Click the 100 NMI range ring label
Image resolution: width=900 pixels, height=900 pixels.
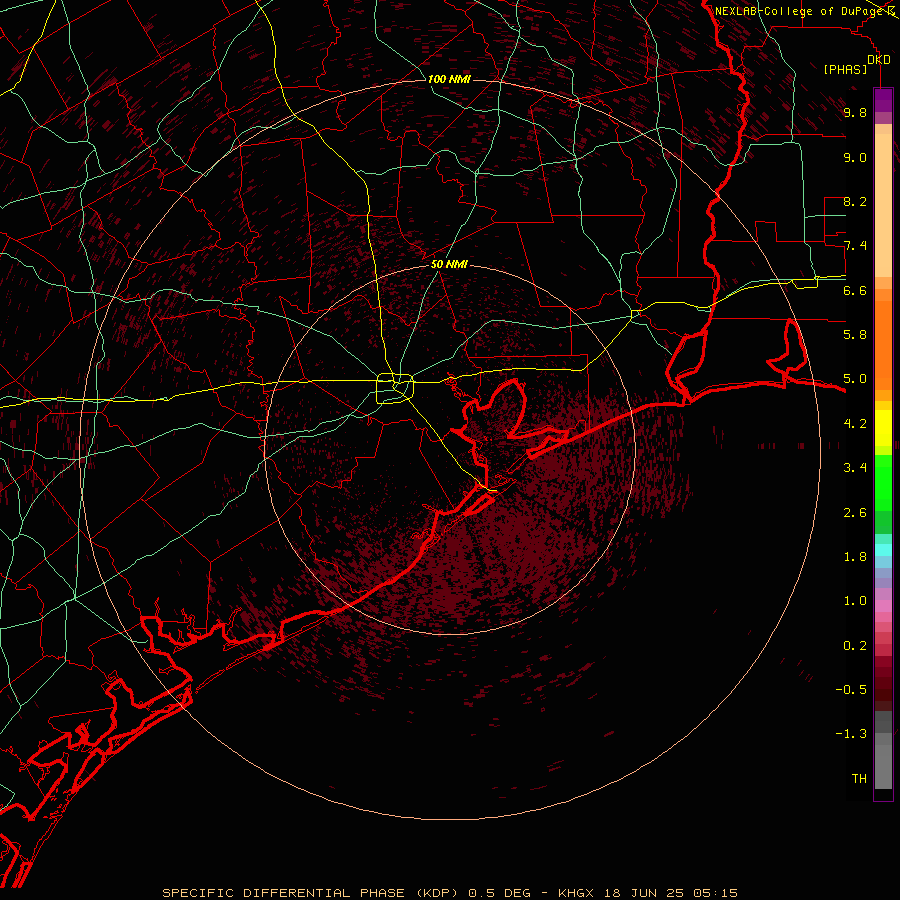tap(449, 79)
